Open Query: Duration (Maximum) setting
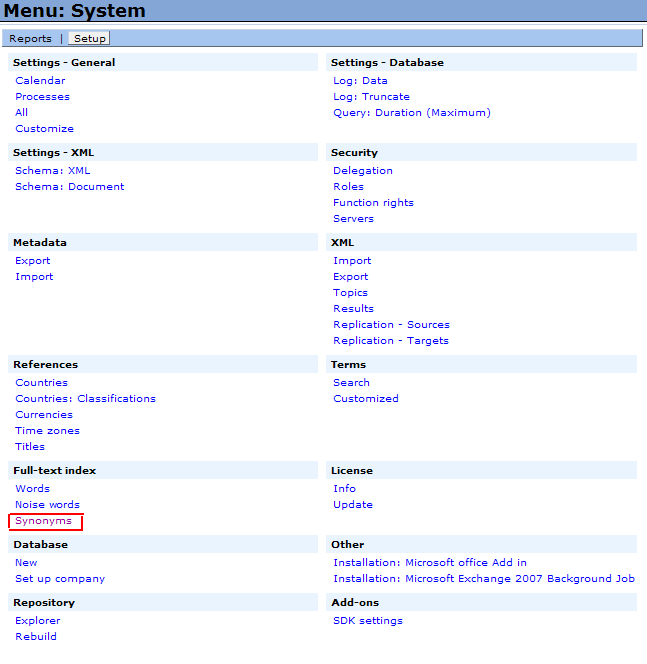The image size is (647, 664). click(x=411, y=113)
